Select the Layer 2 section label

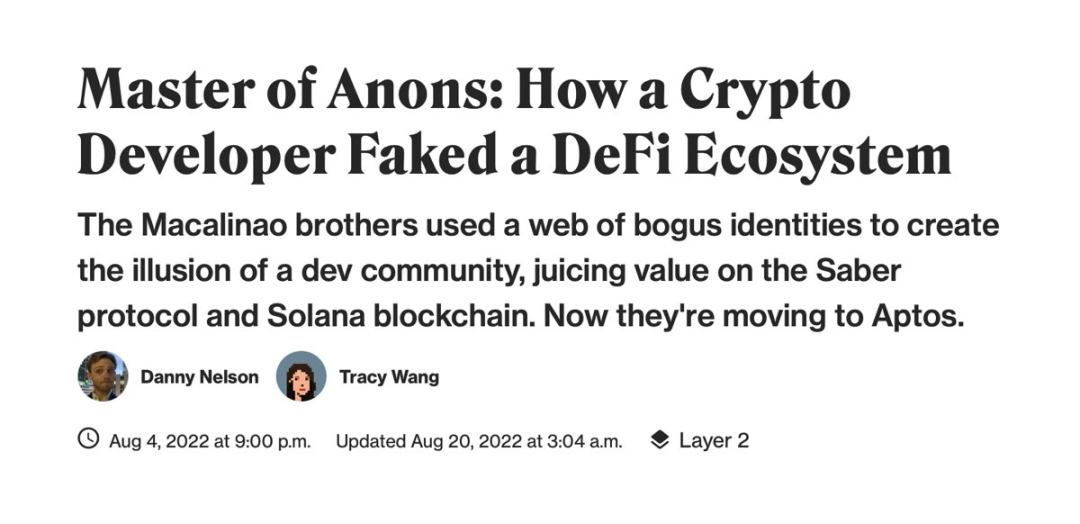click(x=713, y=440)
